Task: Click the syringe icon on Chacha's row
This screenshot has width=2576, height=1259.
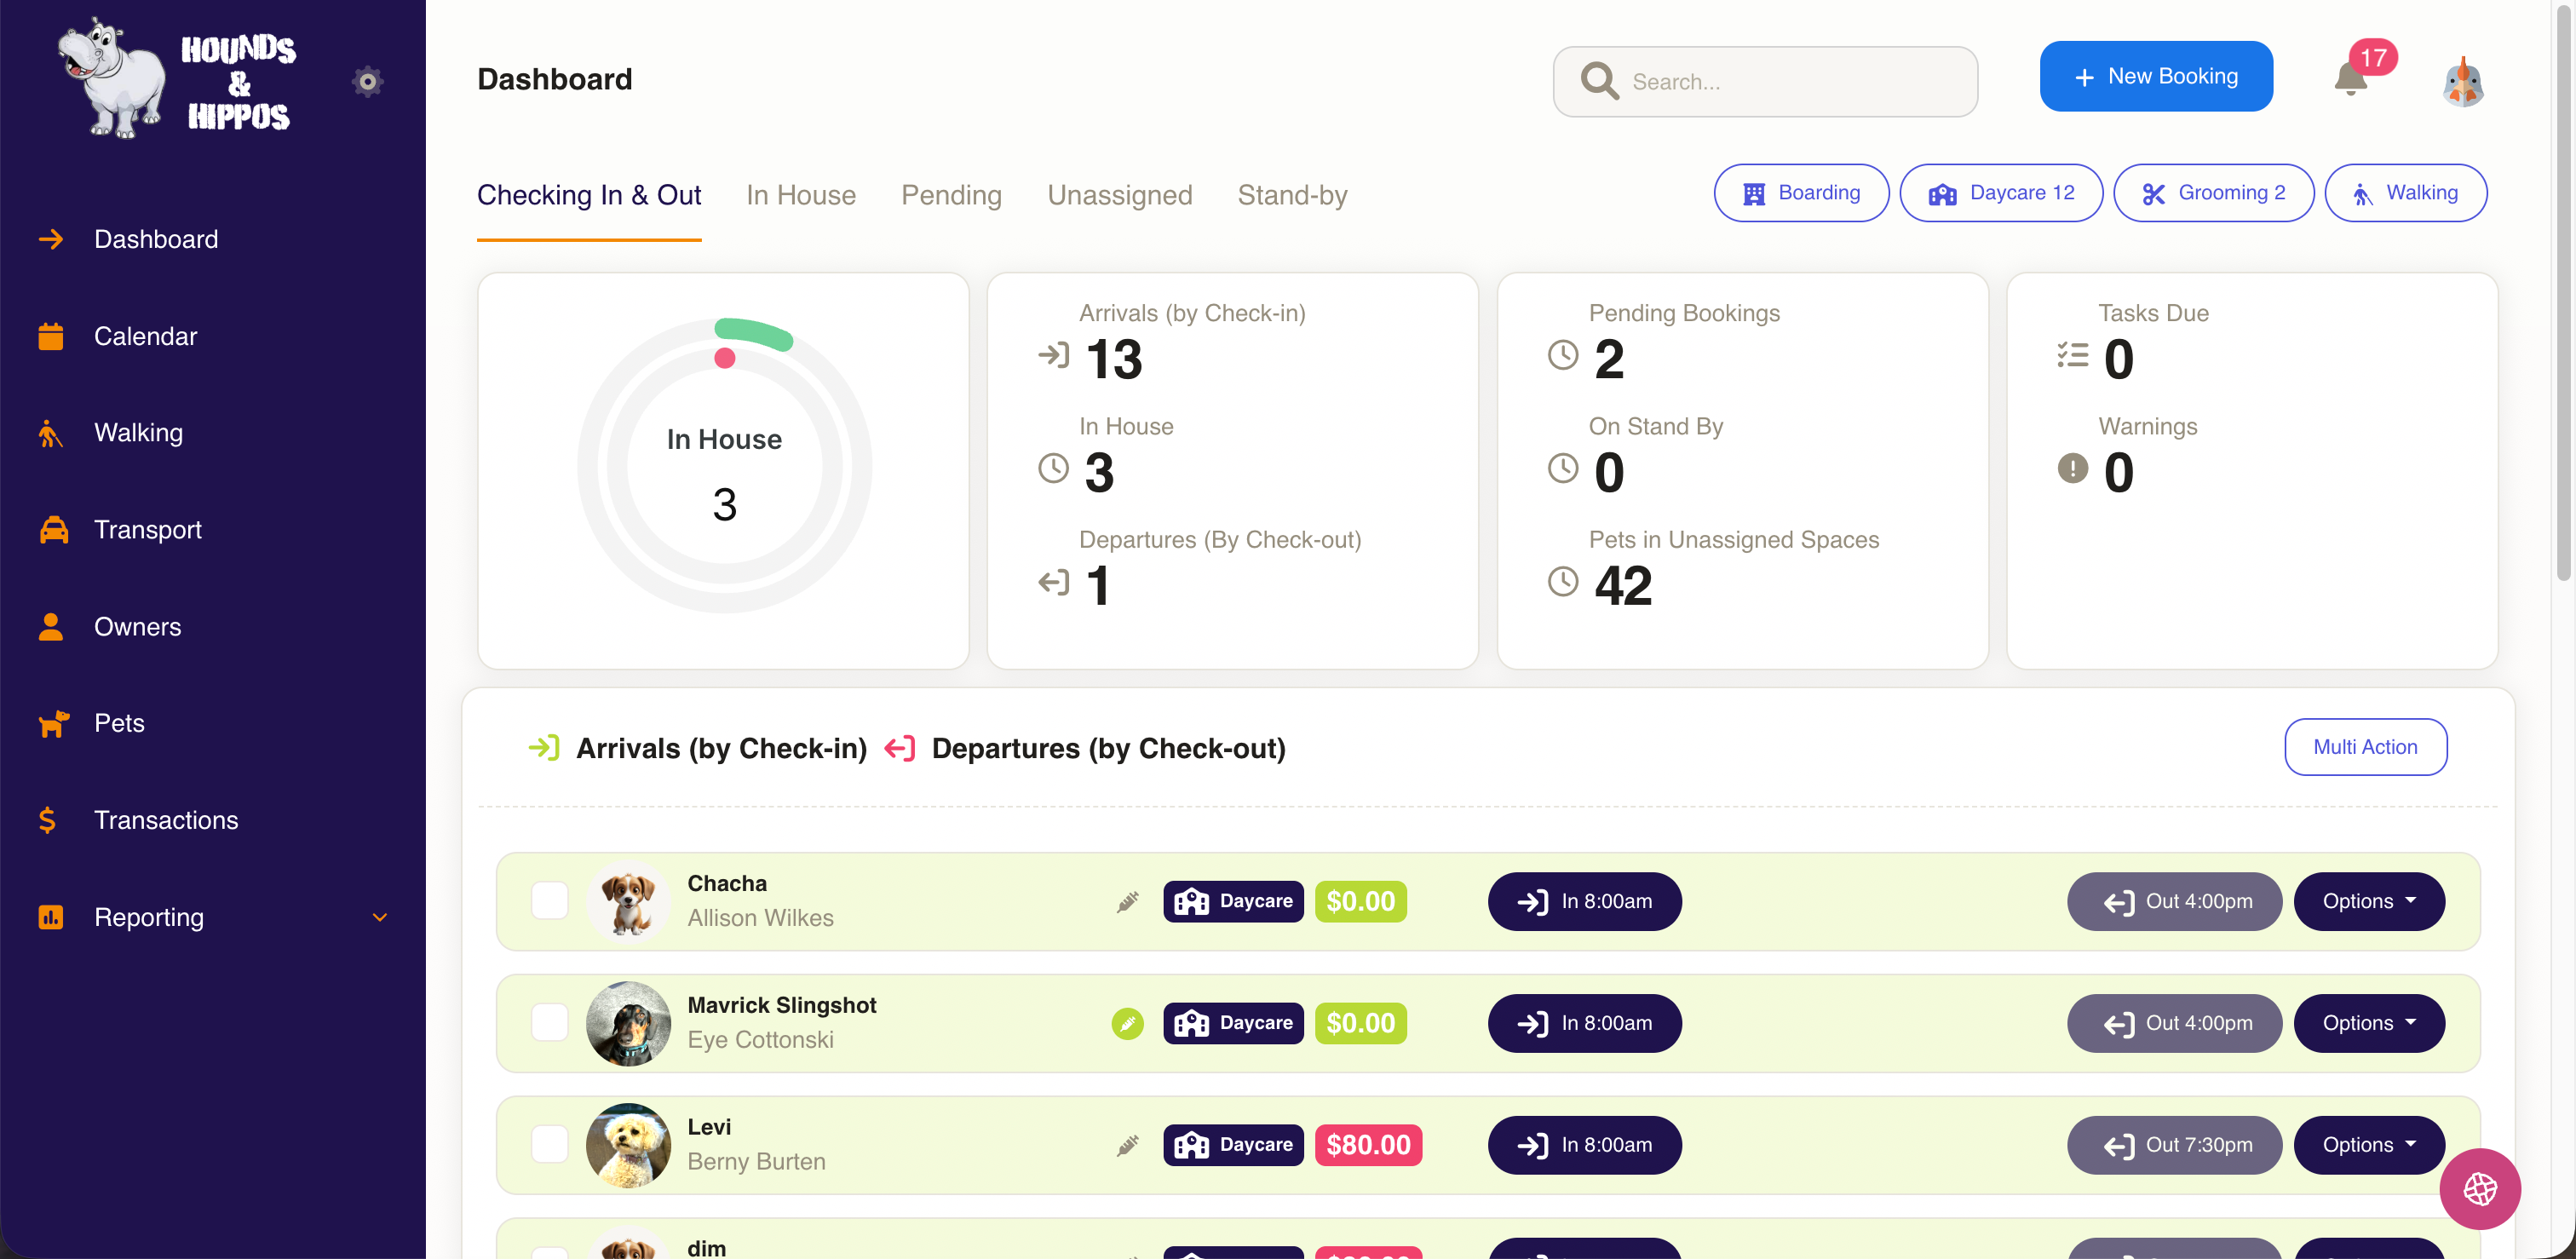Action: pyautogui.click(x=1127, y=901)
